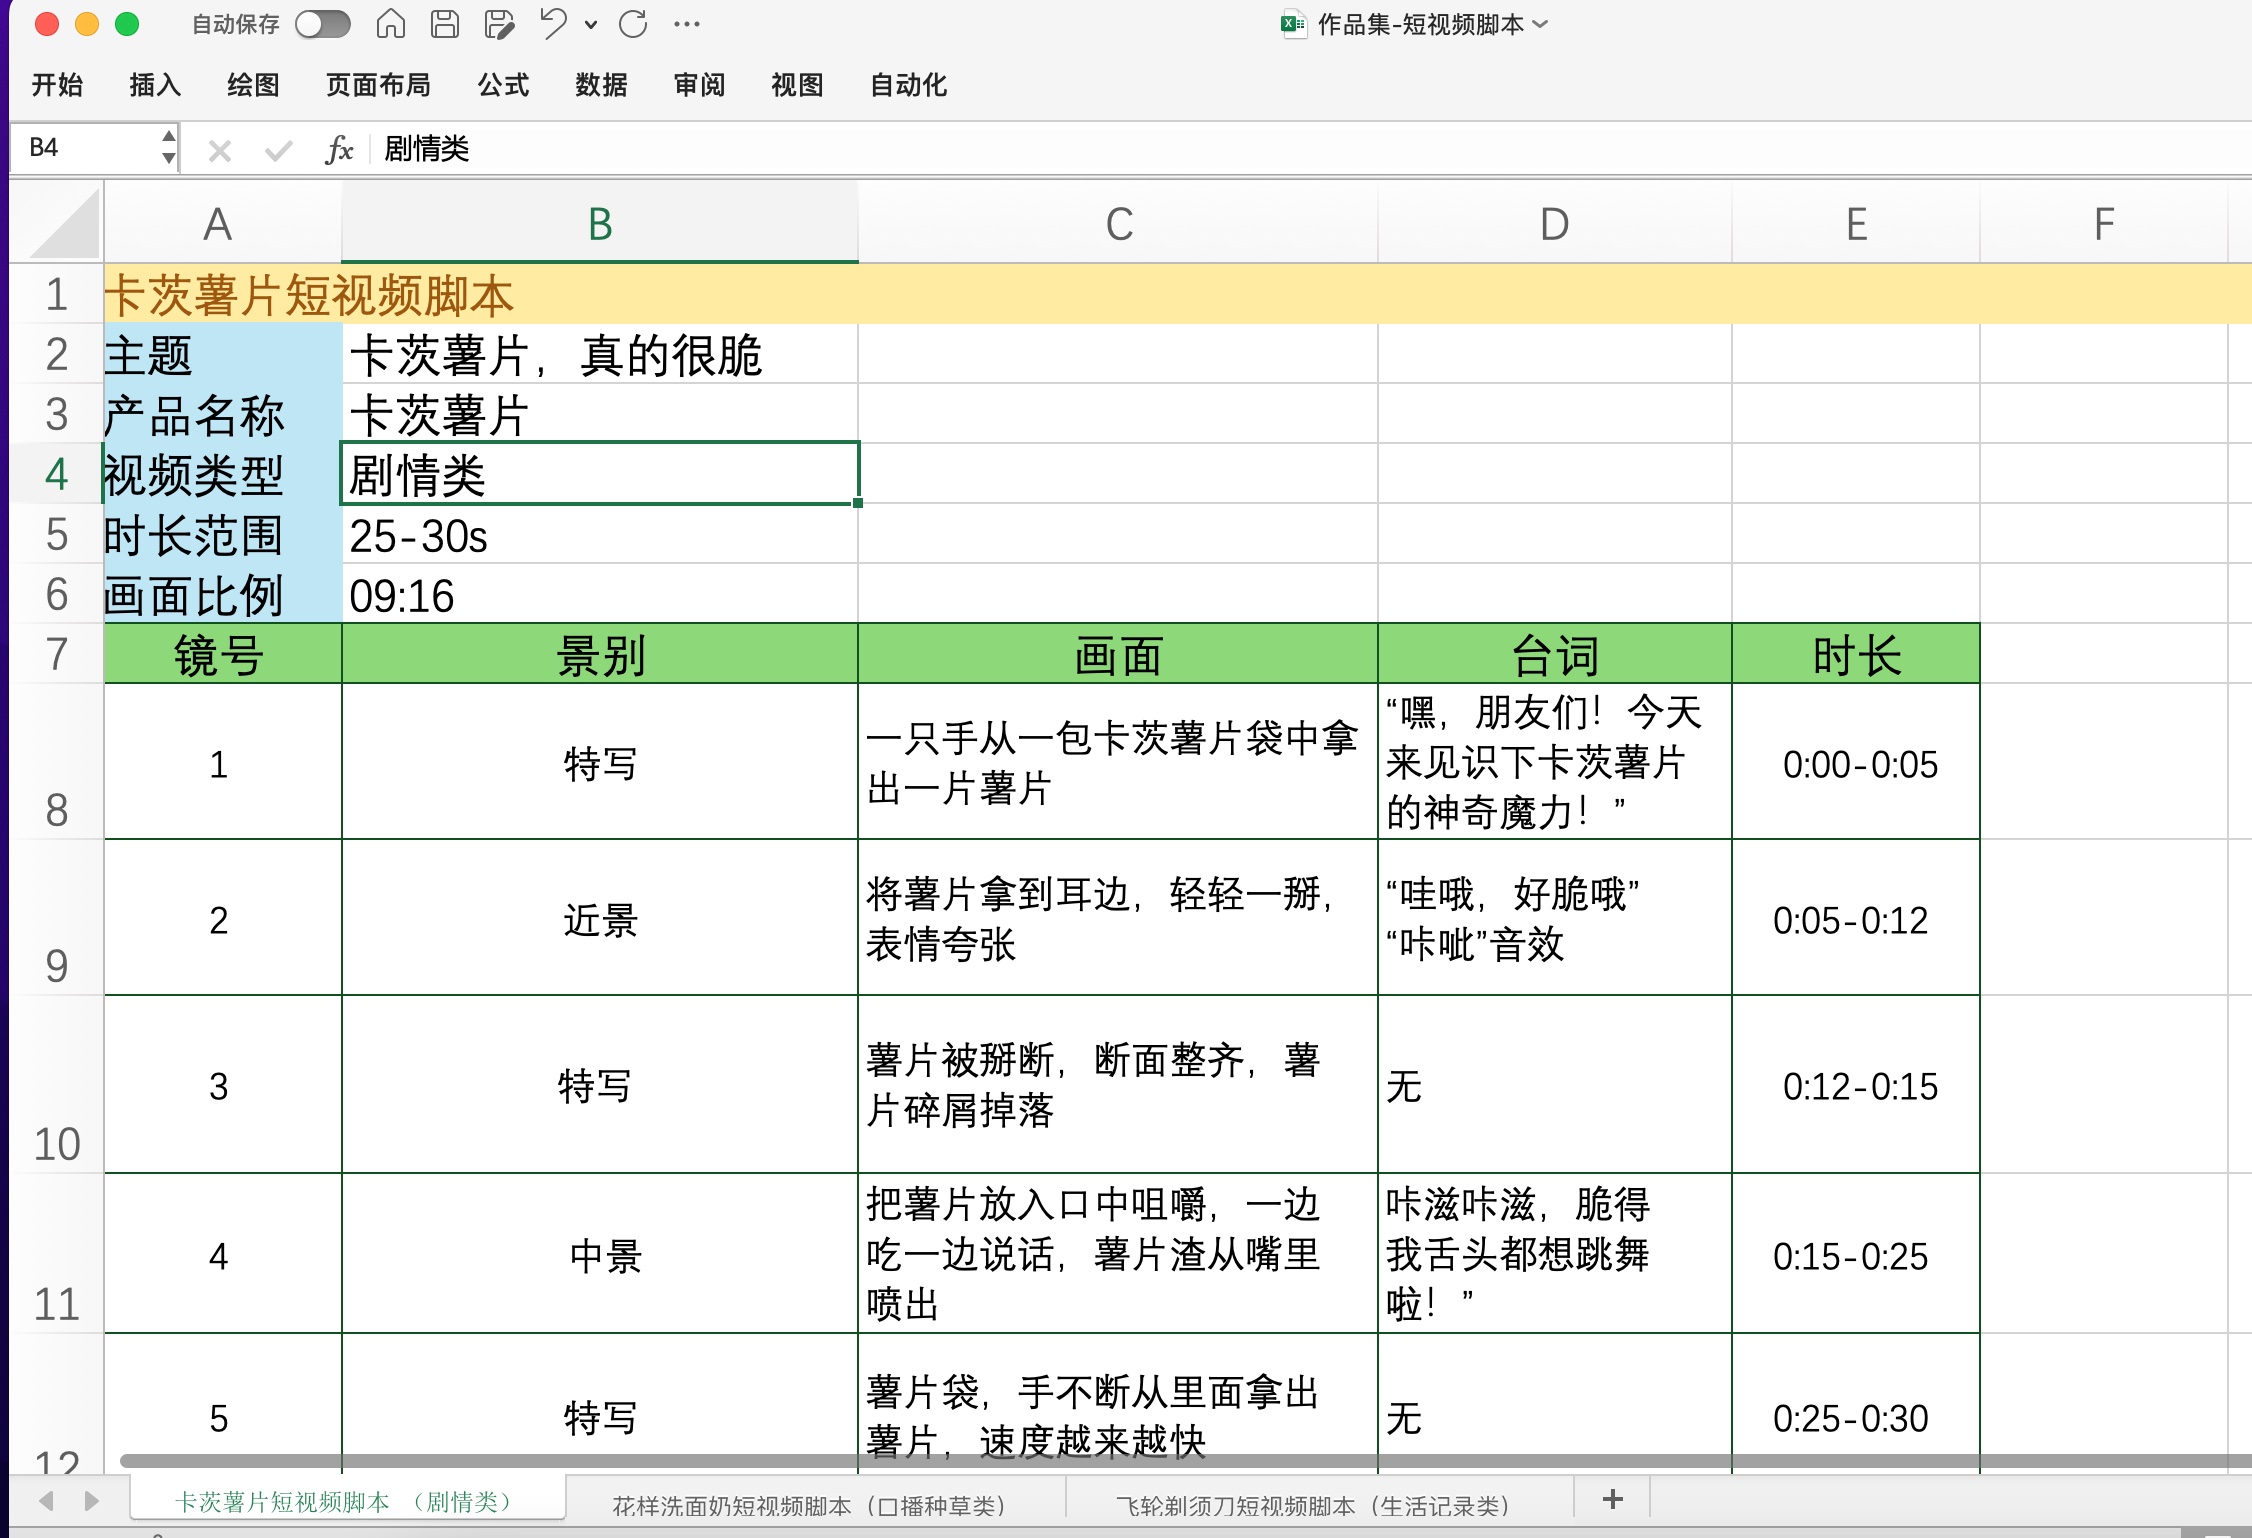
Task: Click the Save As pencil-disk icon
Action: (498, 23)
